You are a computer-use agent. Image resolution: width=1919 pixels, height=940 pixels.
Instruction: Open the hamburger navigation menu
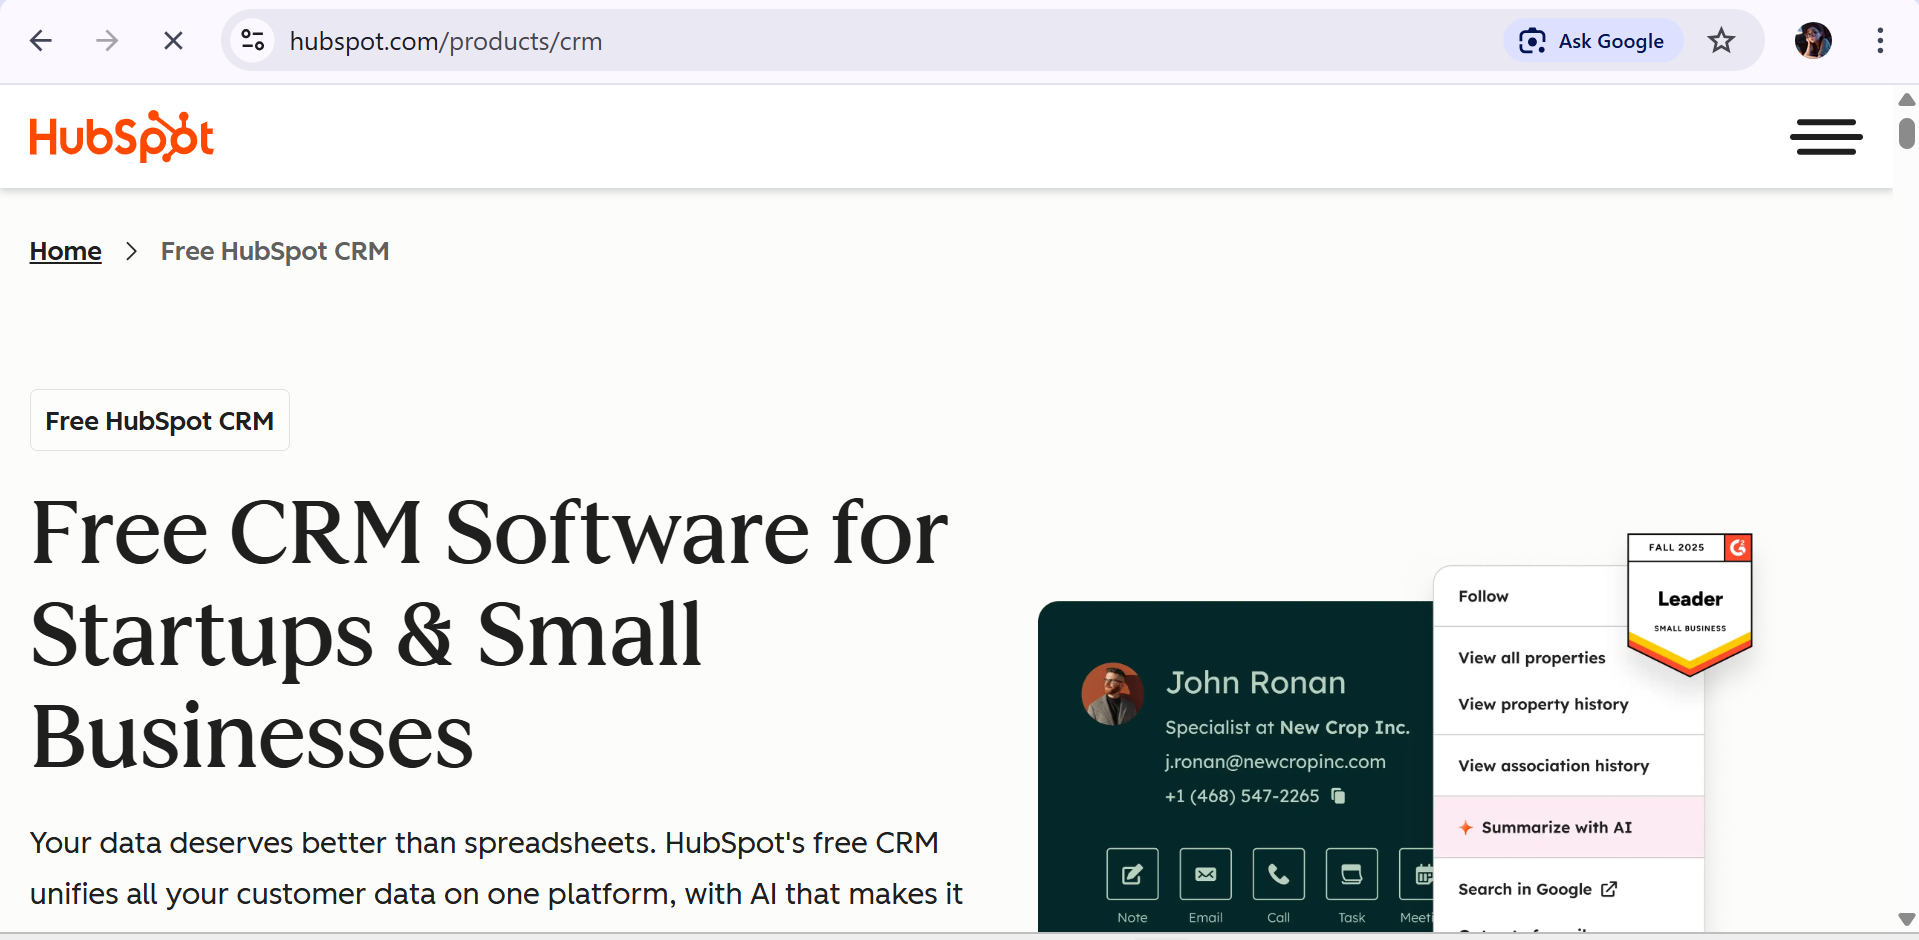(1826, 137)
